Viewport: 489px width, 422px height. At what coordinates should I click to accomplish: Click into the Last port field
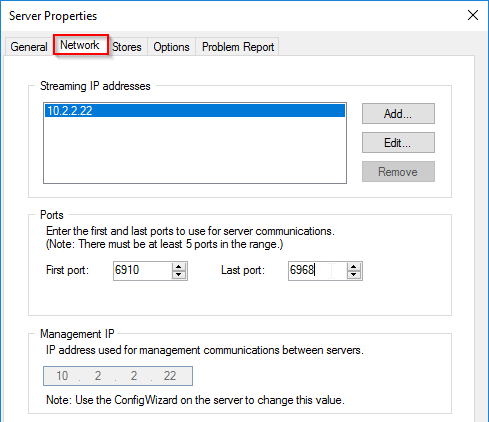pyautogui.click(x=317, y=270)
